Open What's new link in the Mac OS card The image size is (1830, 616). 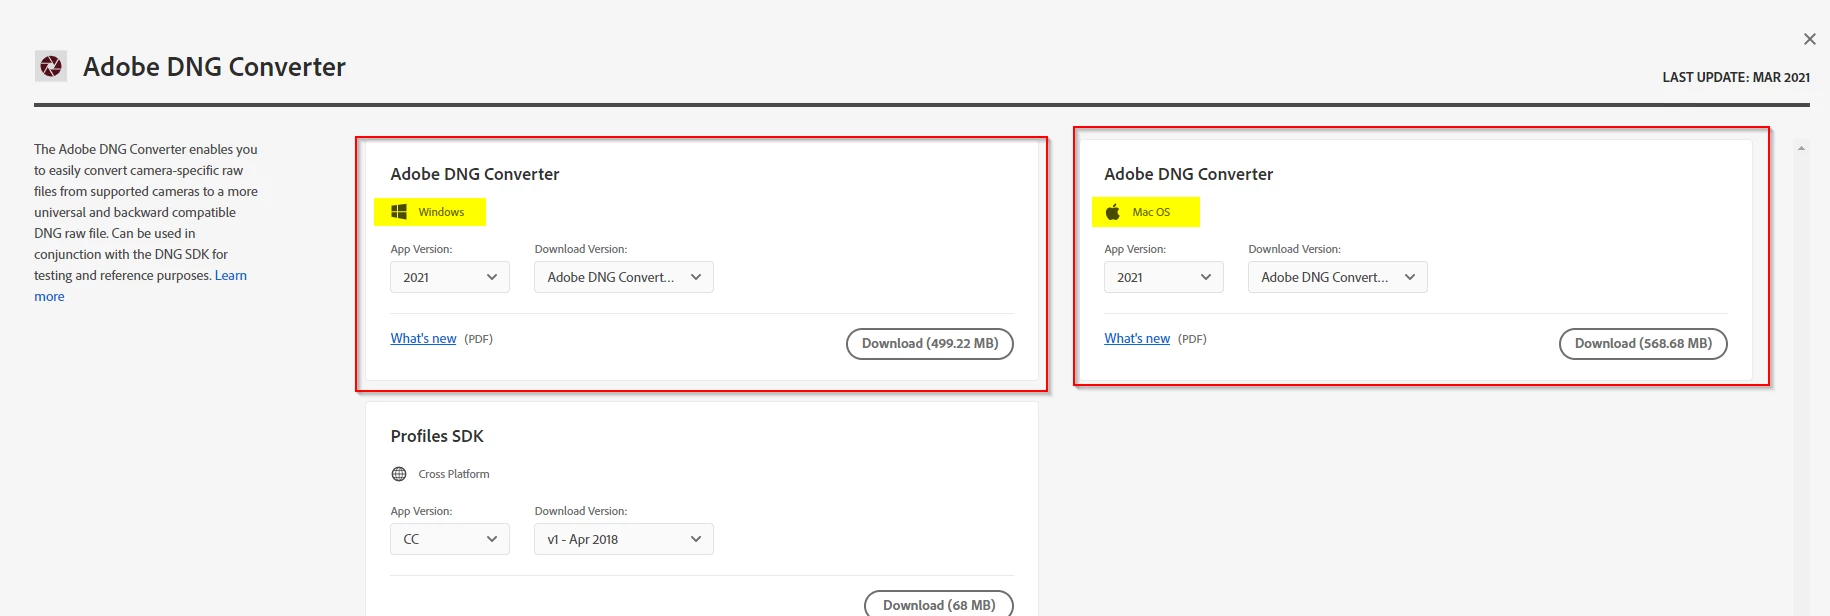[x=1137, y=339]
